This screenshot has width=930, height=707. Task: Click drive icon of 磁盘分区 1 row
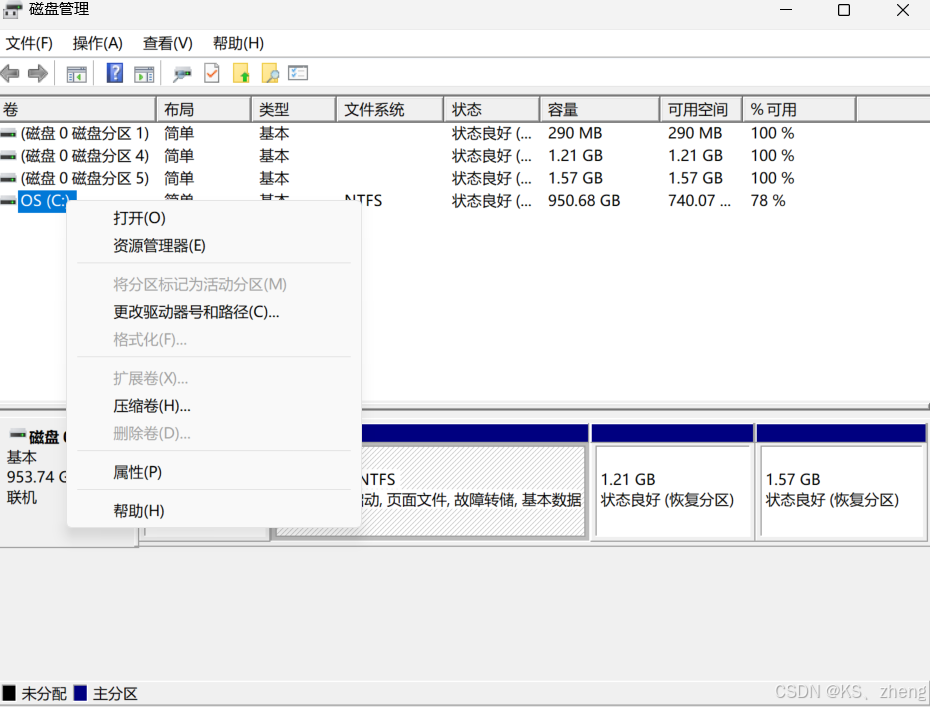8,133
